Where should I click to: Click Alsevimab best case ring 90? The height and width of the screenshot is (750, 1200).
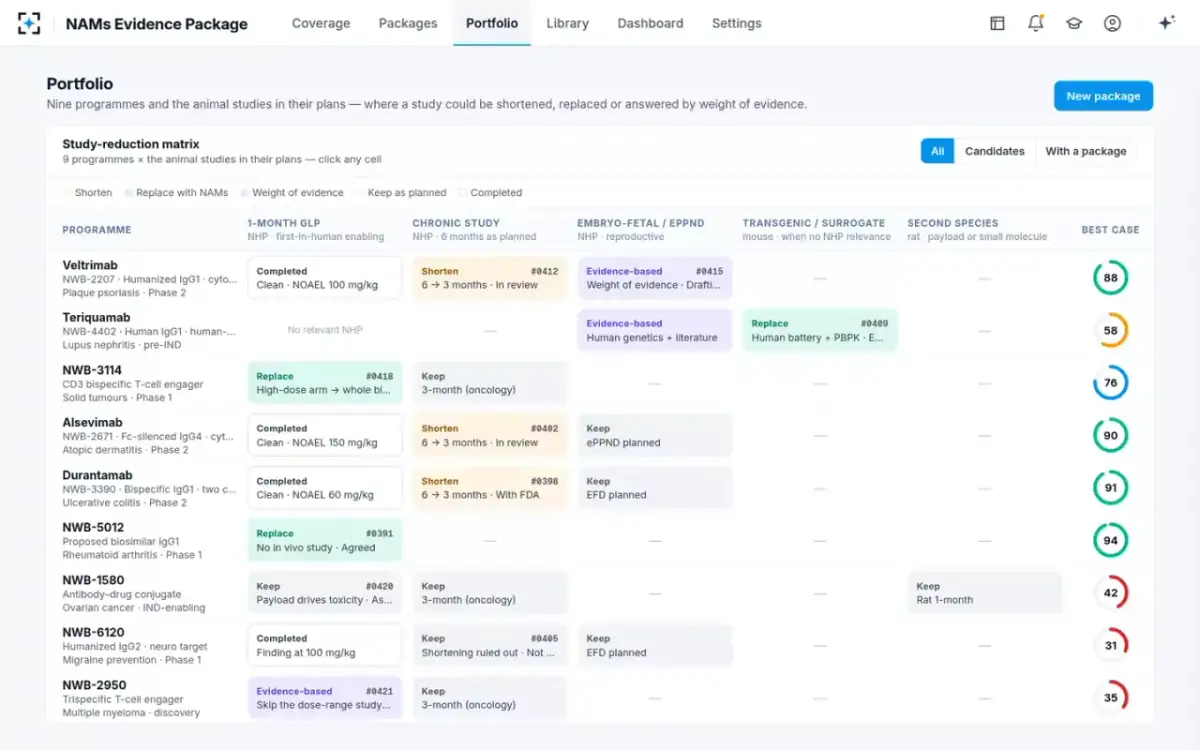tap(1110, 435)
